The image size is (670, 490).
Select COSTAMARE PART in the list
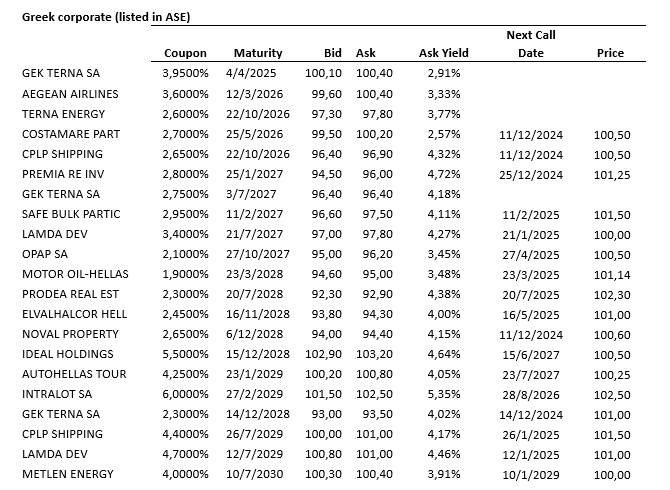[x=73, y=133]
